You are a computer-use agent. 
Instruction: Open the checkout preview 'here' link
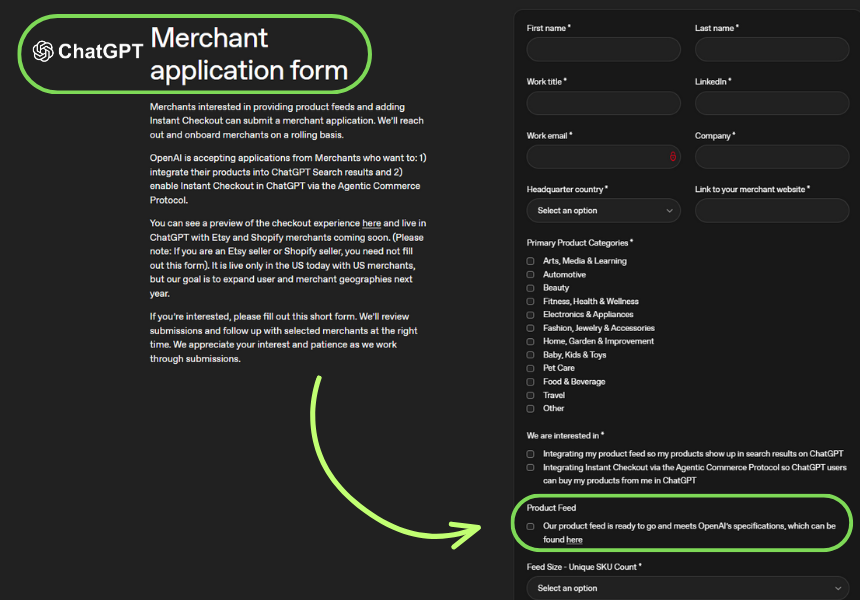[371, 223]
